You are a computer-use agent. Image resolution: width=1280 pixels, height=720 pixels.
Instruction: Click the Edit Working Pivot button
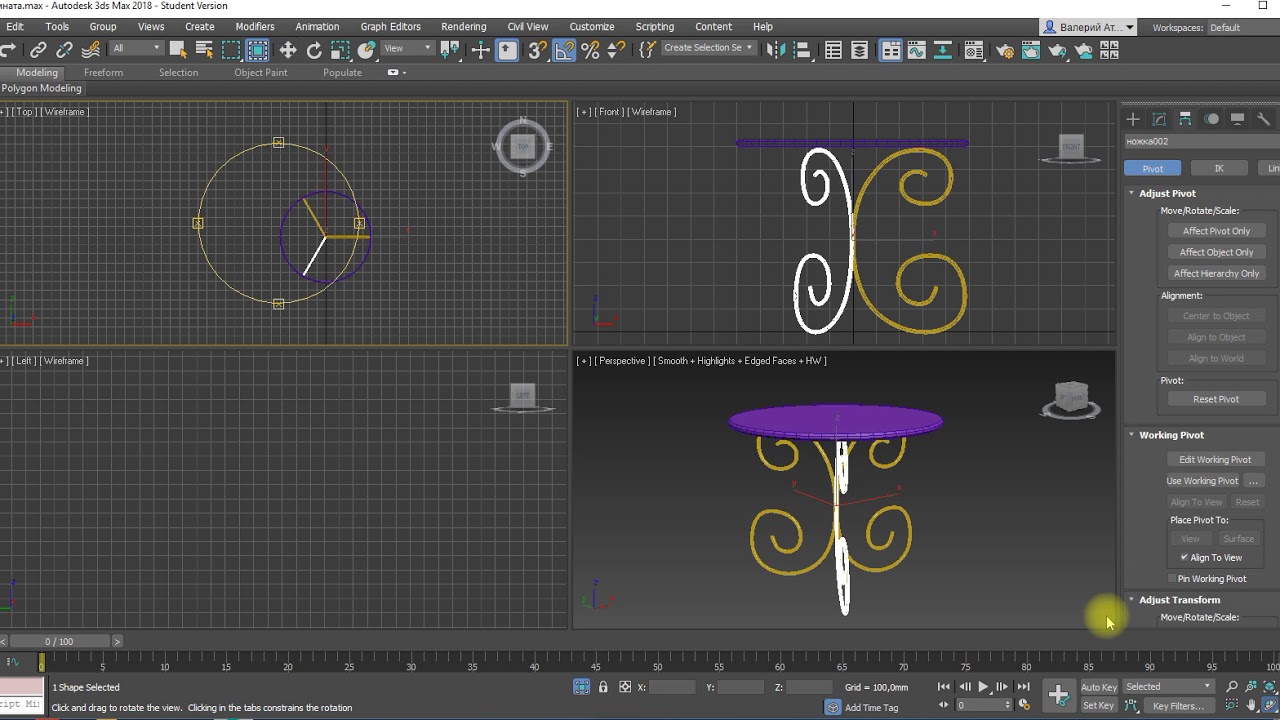pyautogui.click(x=1215, y=460)
